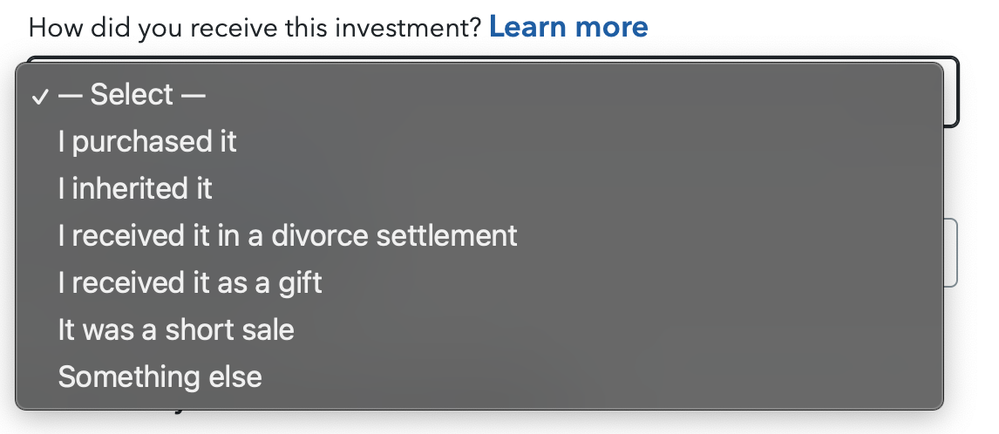Click the investment dropdown box edge behind the list
The image size is (999, 434).
(951, 92)
